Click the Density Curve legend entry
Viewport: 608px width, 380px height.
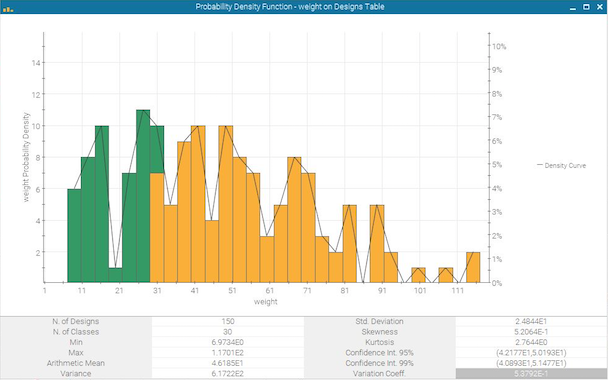561,166
